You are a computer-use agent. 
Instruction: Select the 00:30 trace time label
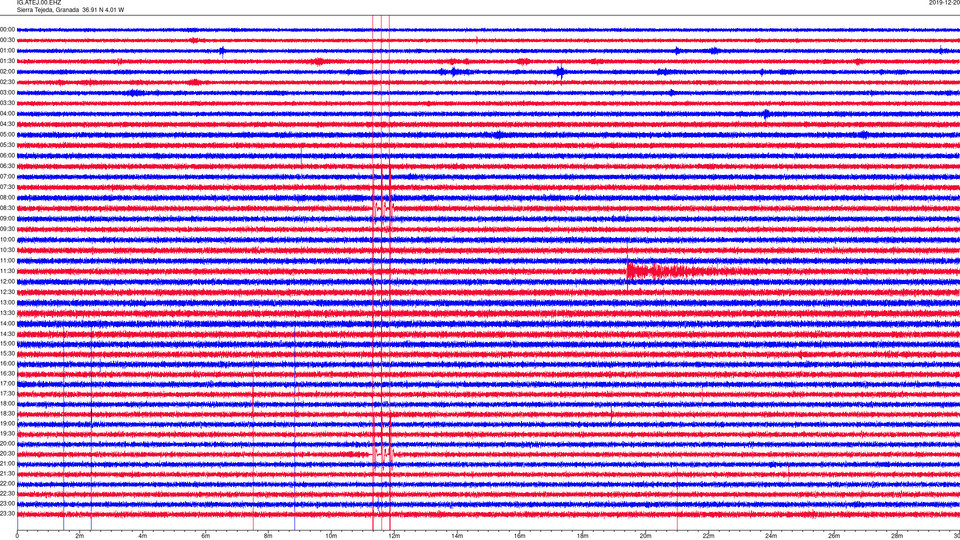(8, 40)
